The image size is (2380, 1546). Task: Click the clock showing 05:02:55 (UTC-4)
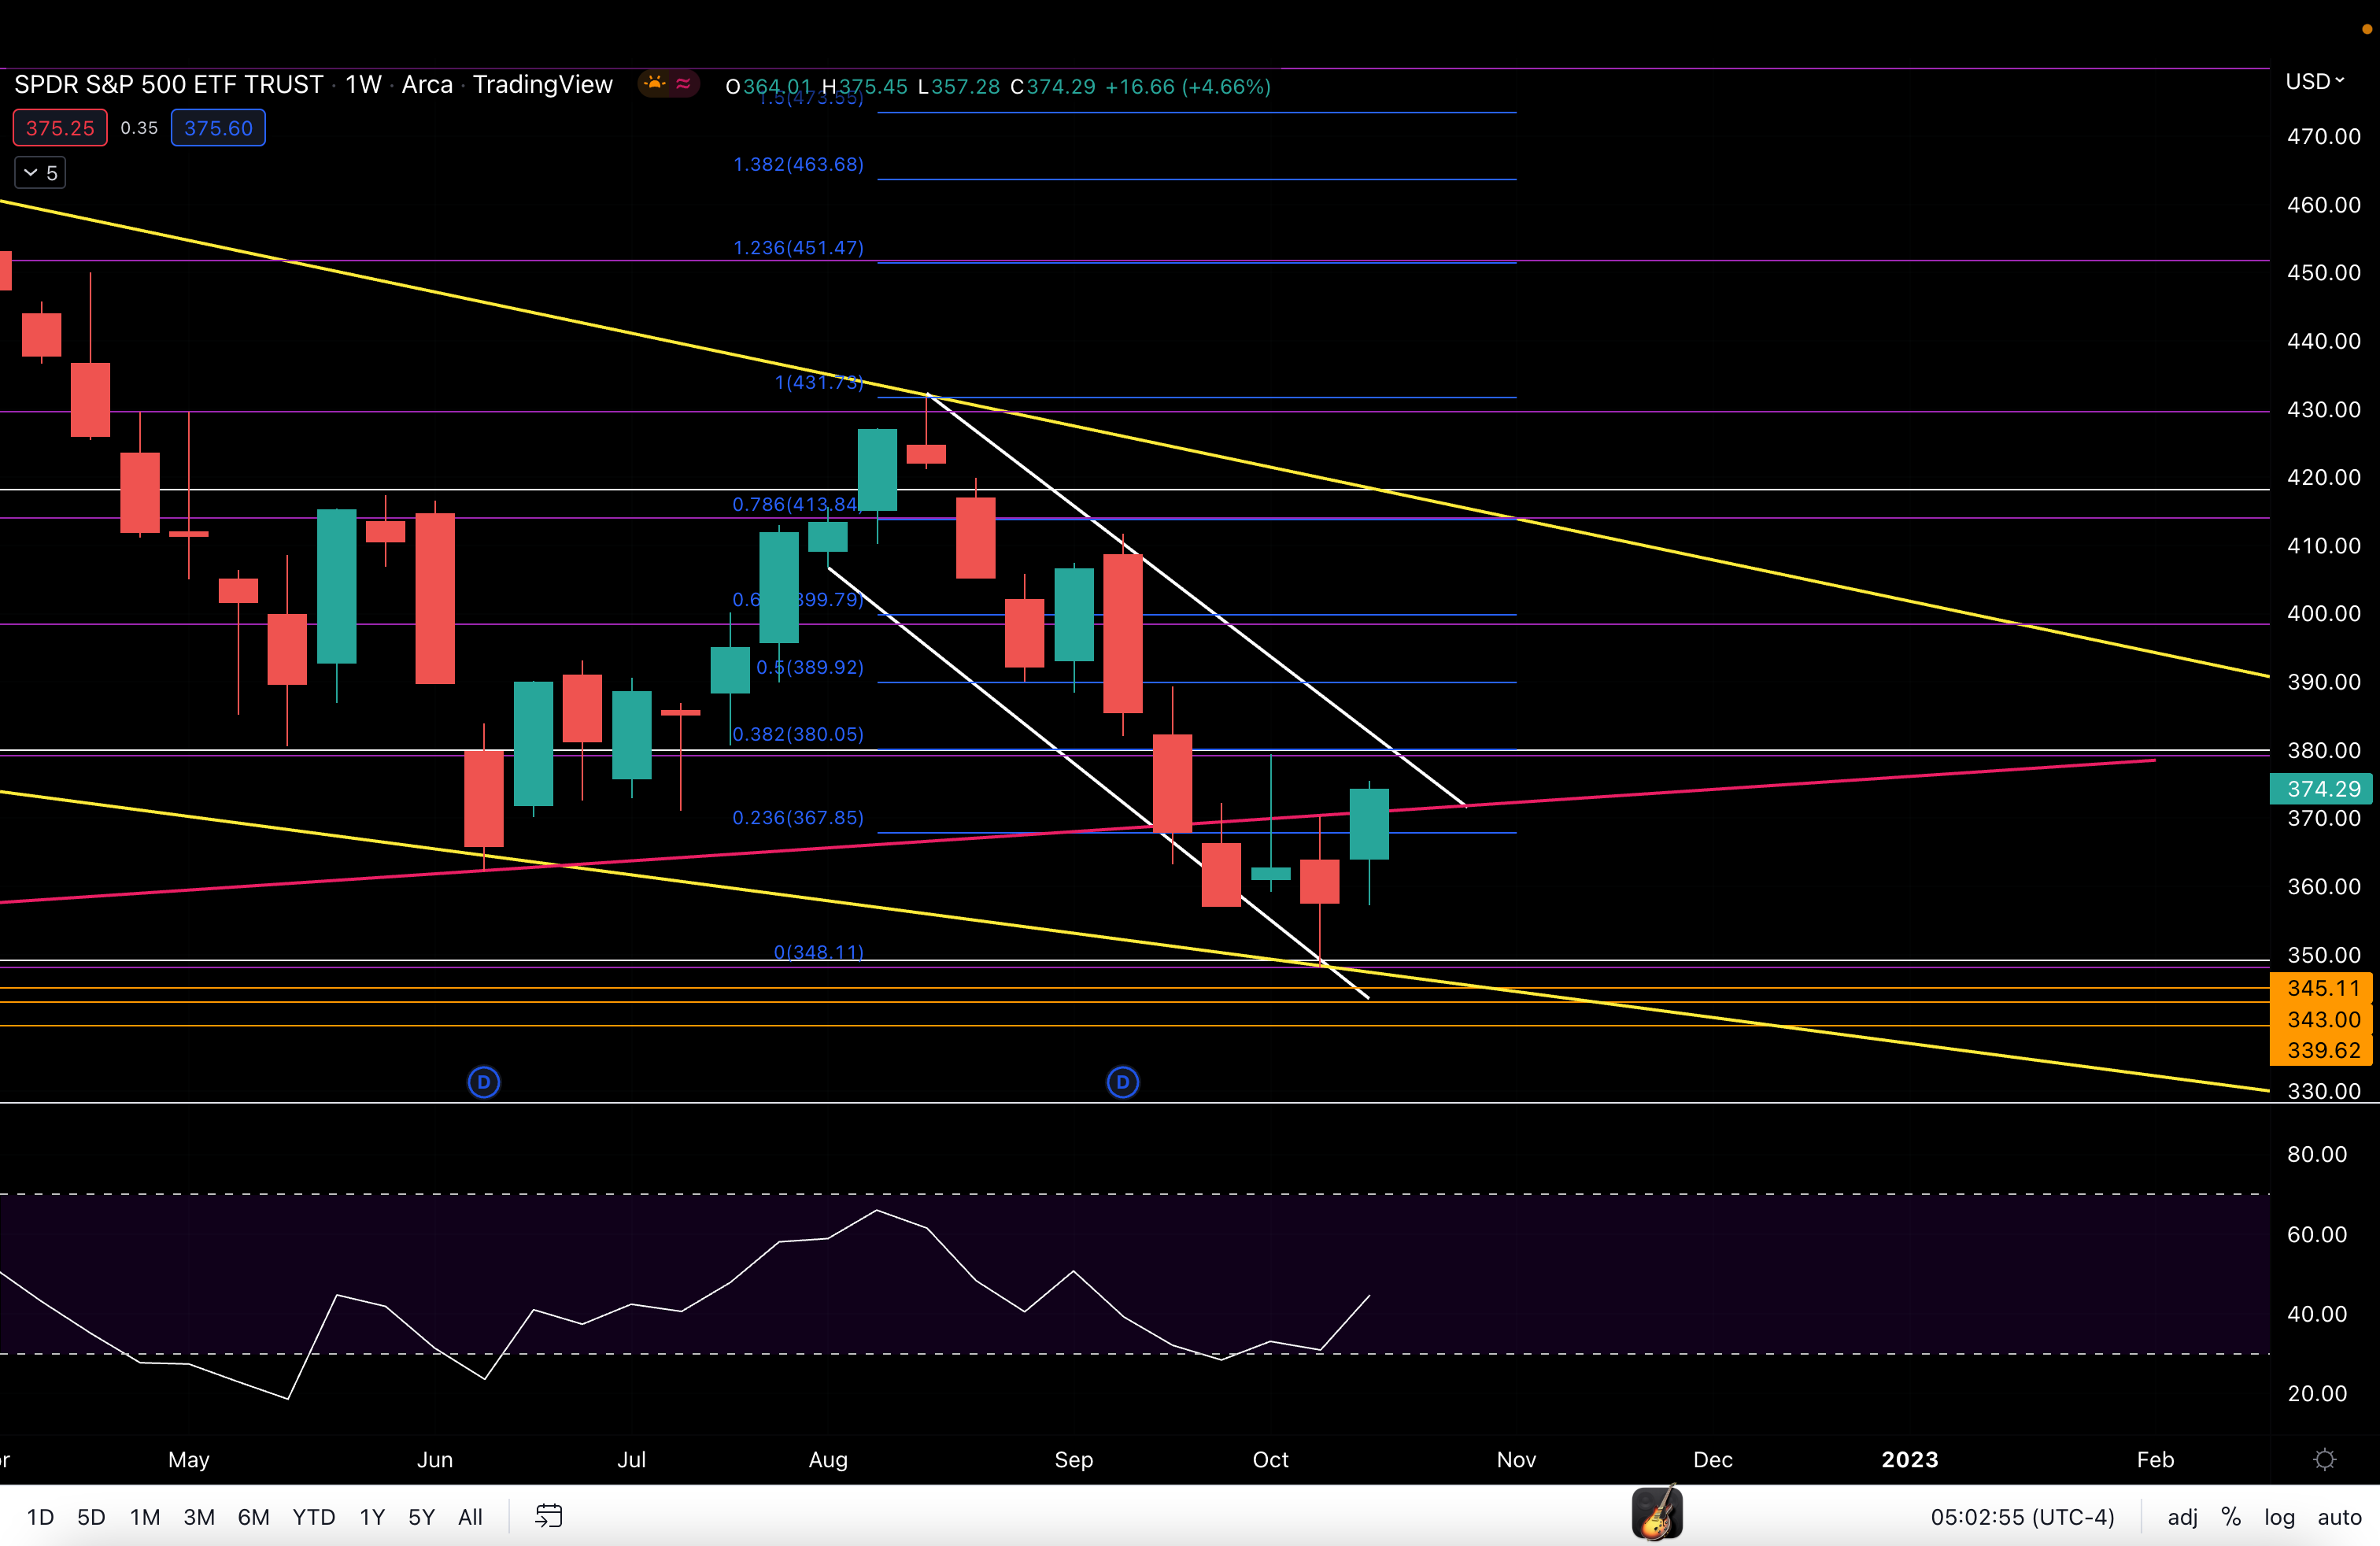tap(2022, 1516)
